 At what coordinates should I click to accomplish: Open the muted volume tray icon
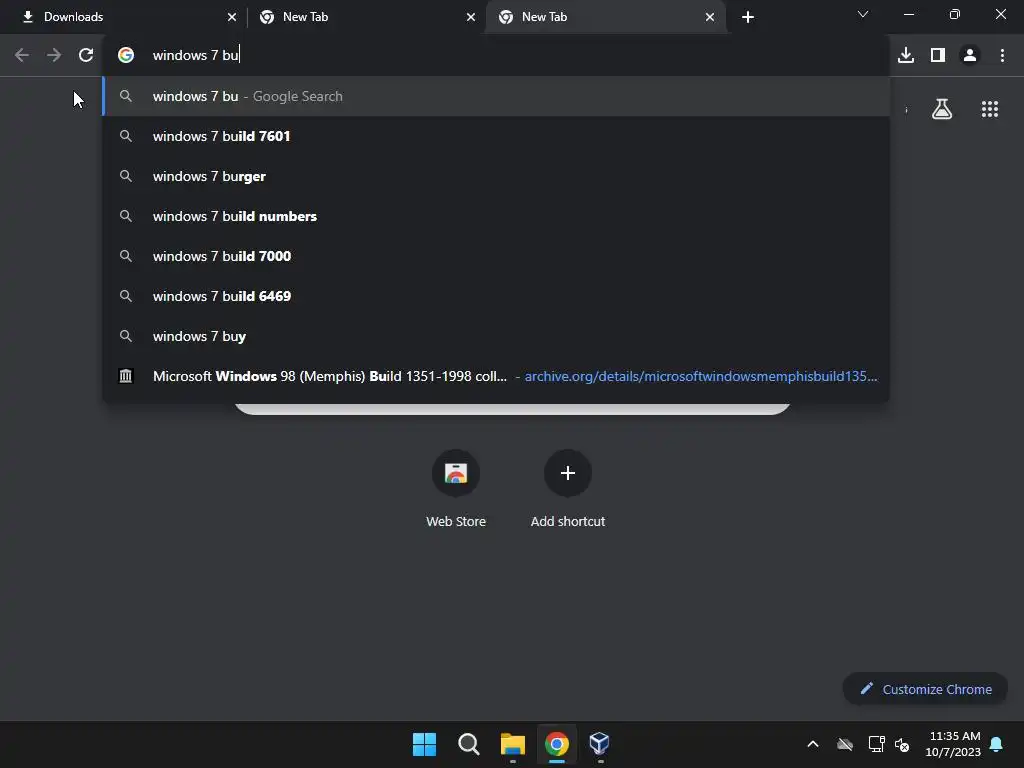coord(902,744)
